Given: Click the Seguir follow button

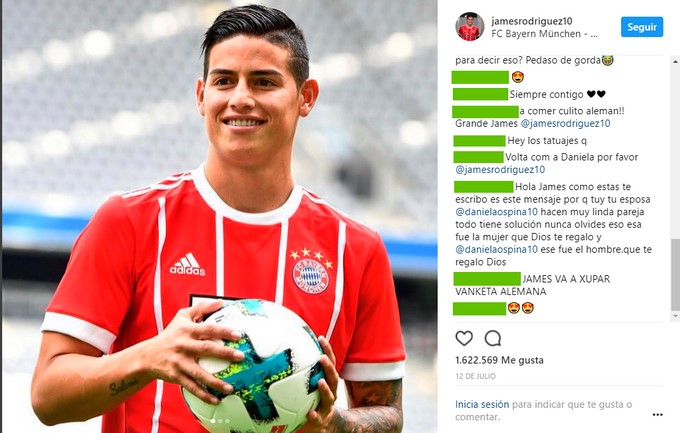Looking at the screenshot, I should 642,27.
